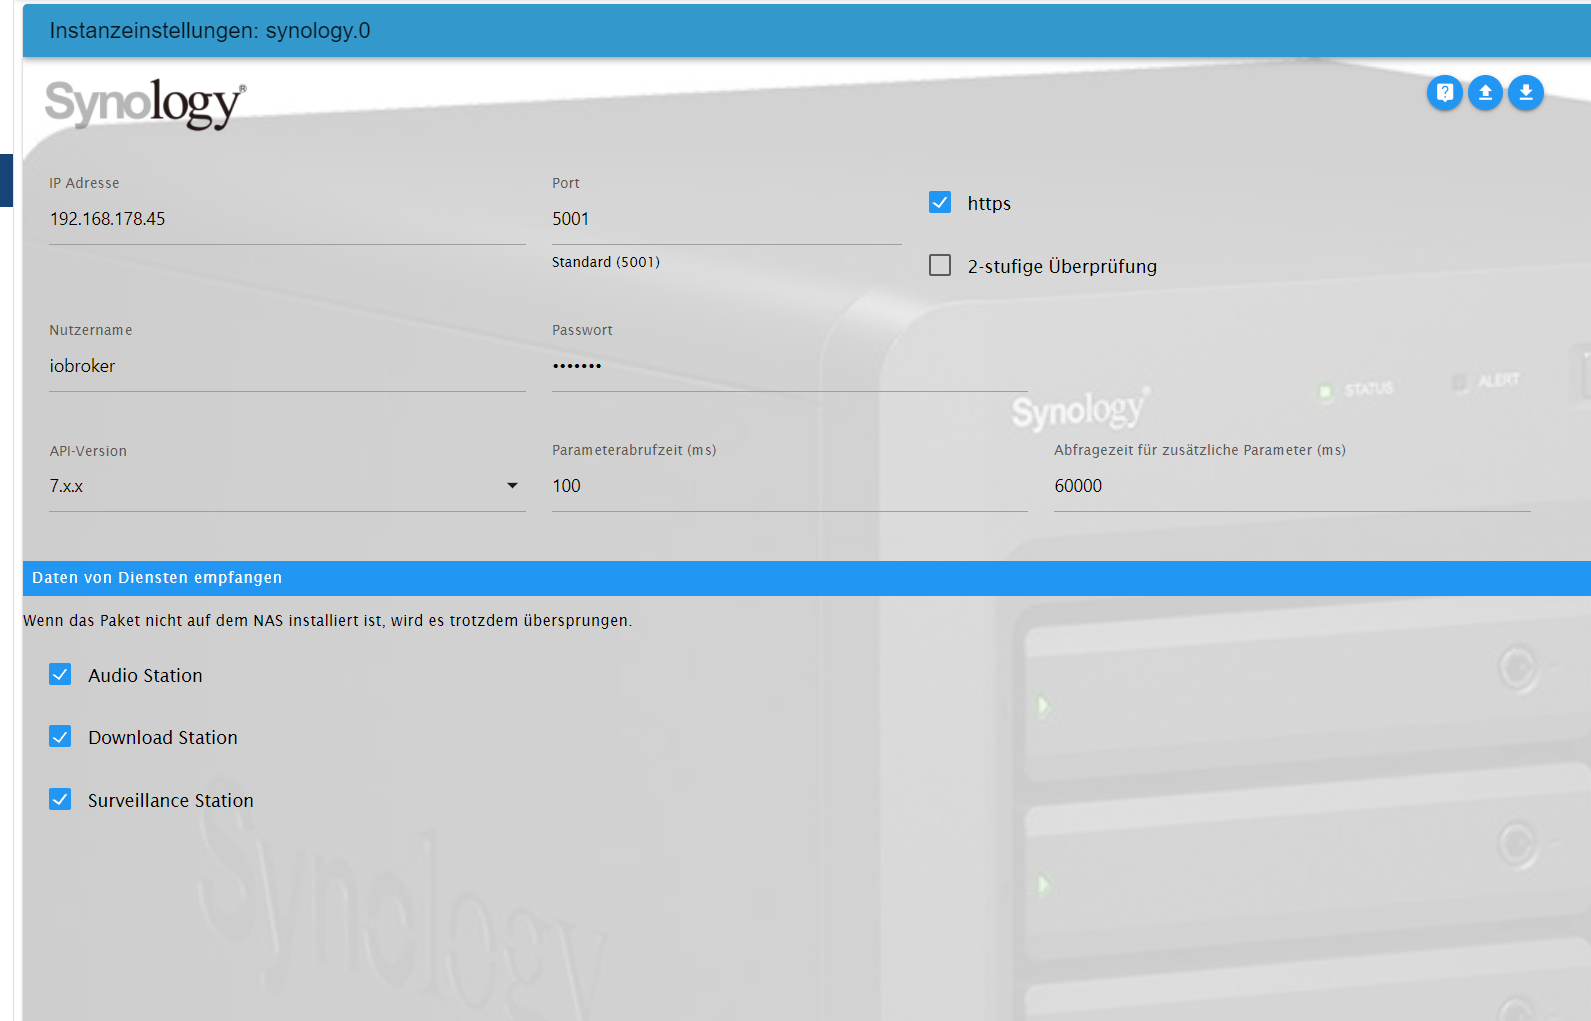Click the download configuration icon
The height and width of the screenshot is (1021, 1591).
point(1525,93)
